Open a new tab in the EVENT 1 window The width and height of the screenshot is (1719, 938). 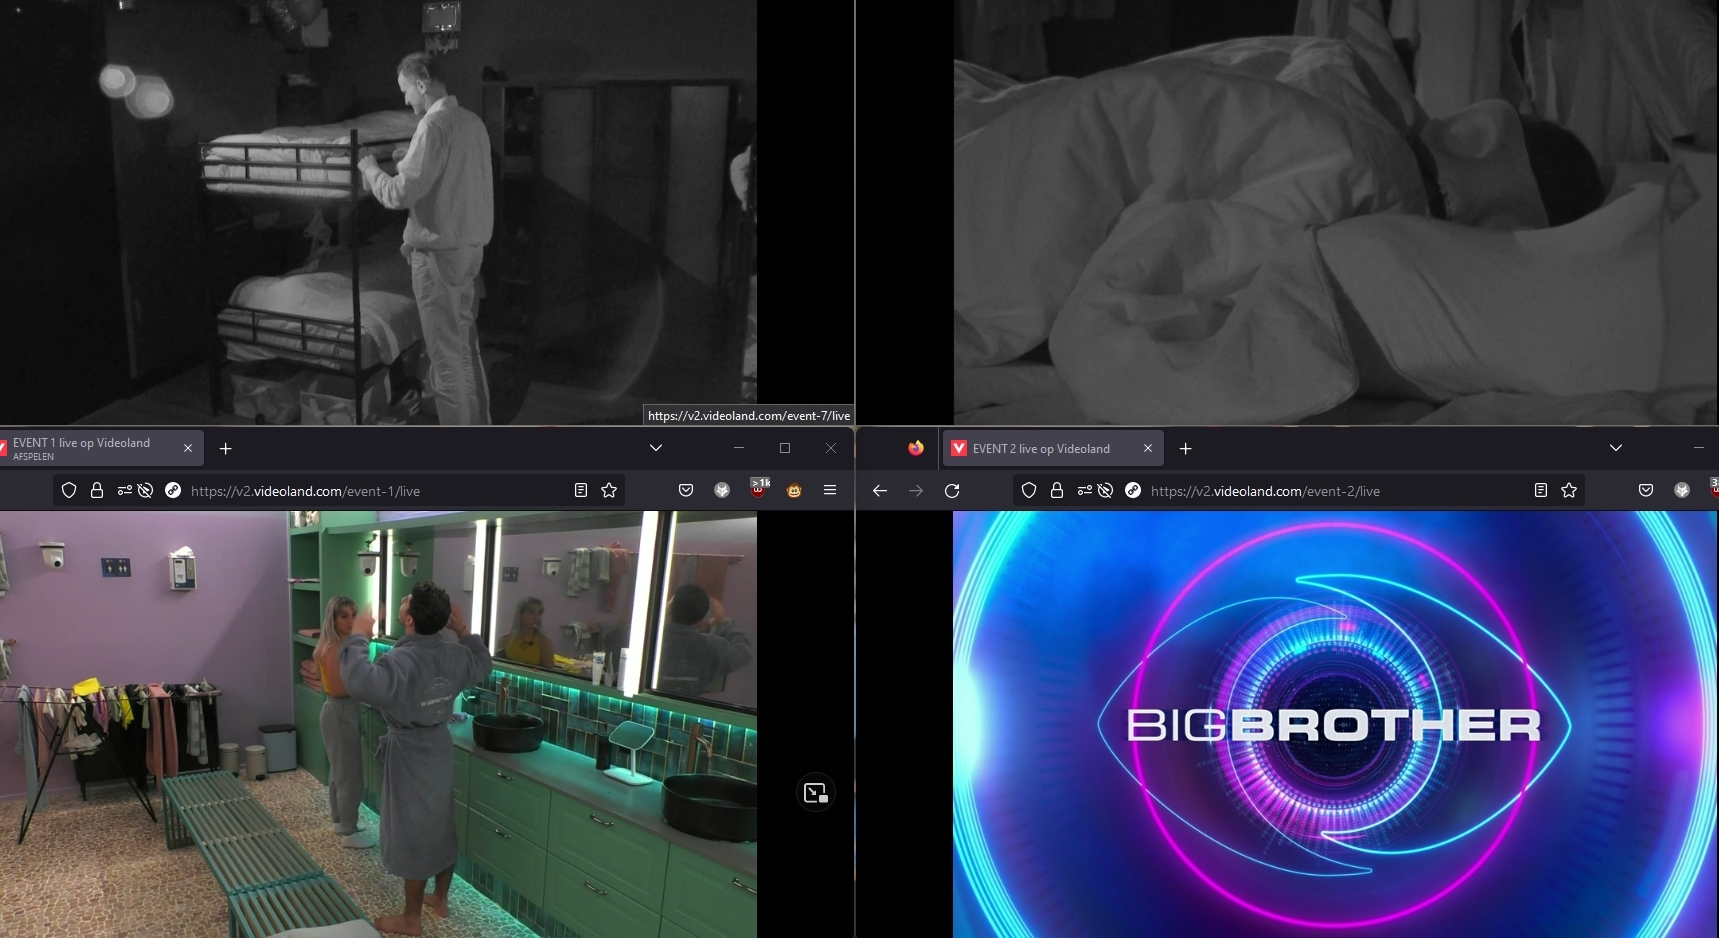226,448
